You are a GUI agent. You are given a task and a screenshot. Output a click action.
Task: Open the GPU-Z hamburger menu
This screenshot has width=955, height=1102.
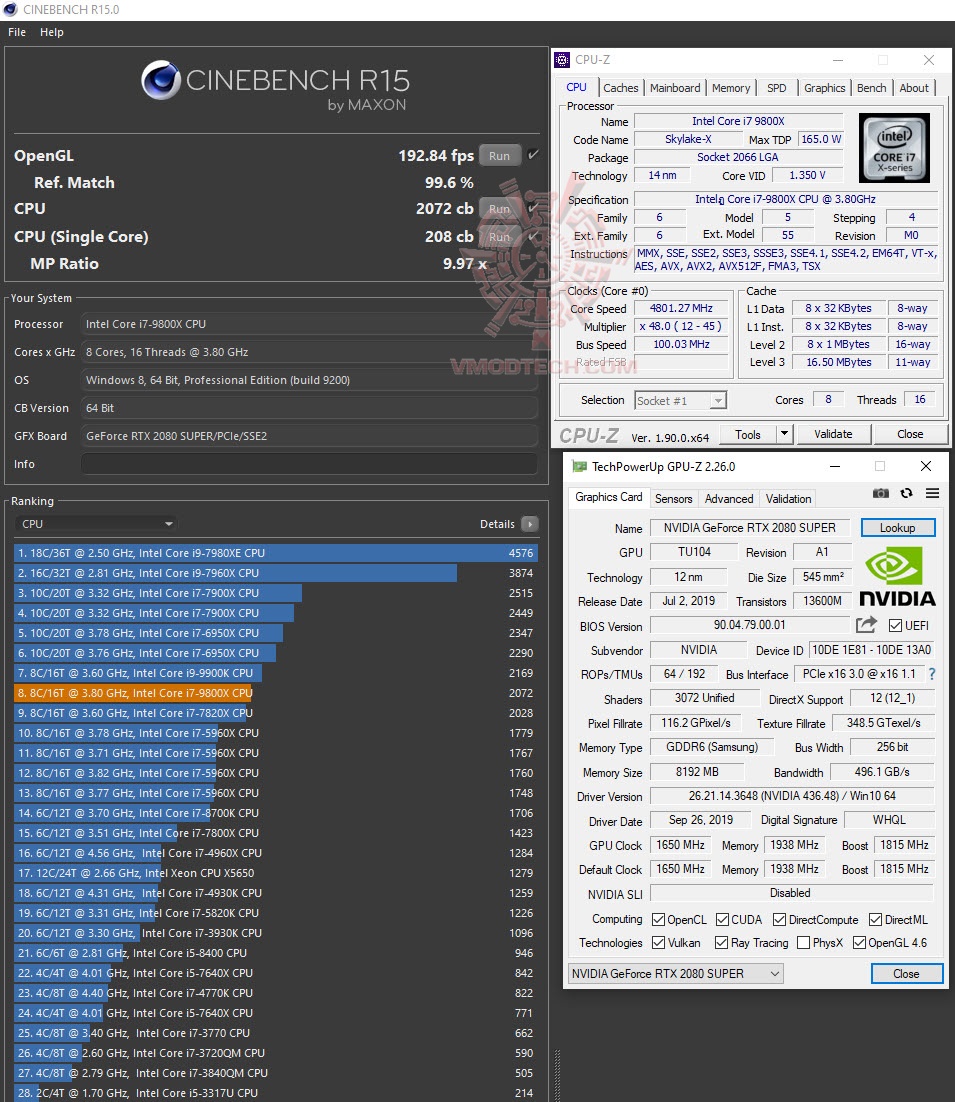[933, 493]
